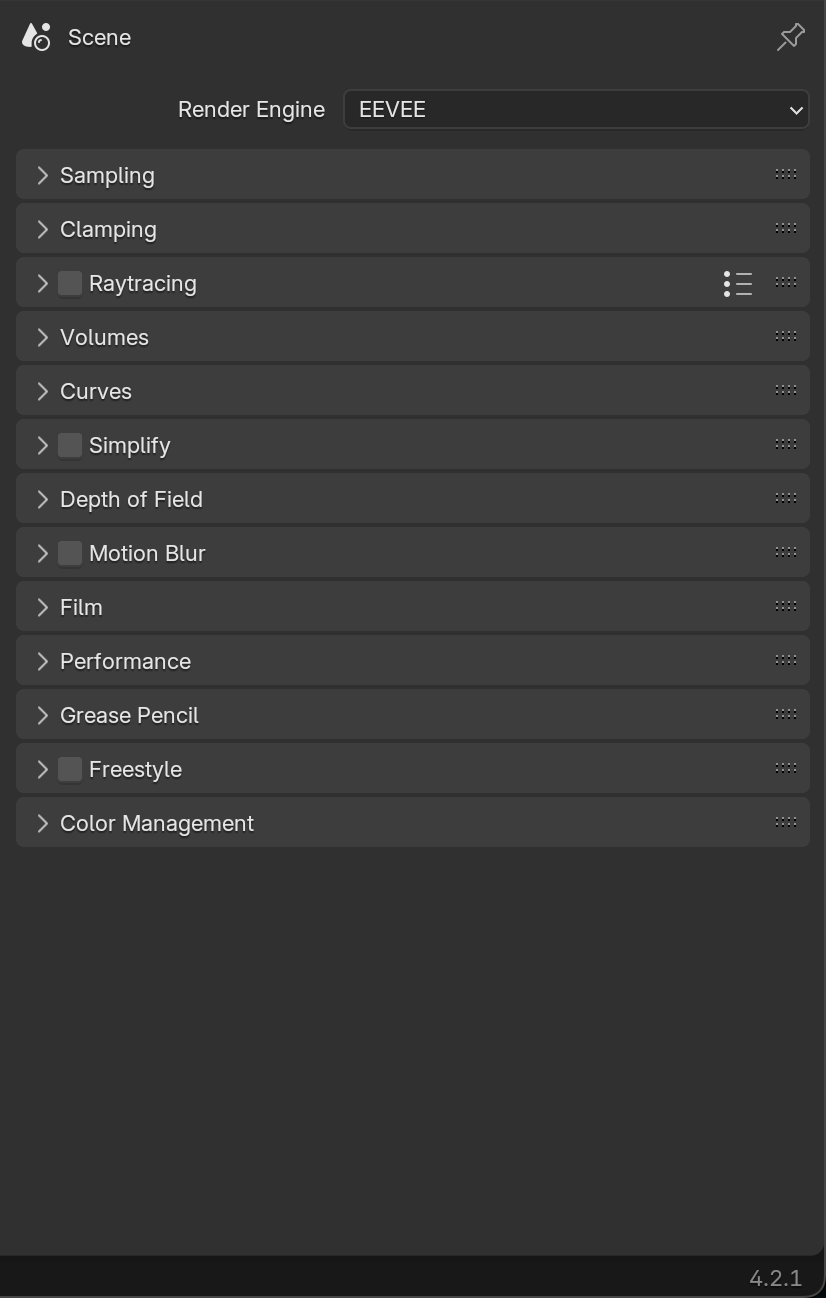This screenshot has width=826, height=1298.
Task: Click the Color Management drag grip
Action: click(x=786, y=823)
